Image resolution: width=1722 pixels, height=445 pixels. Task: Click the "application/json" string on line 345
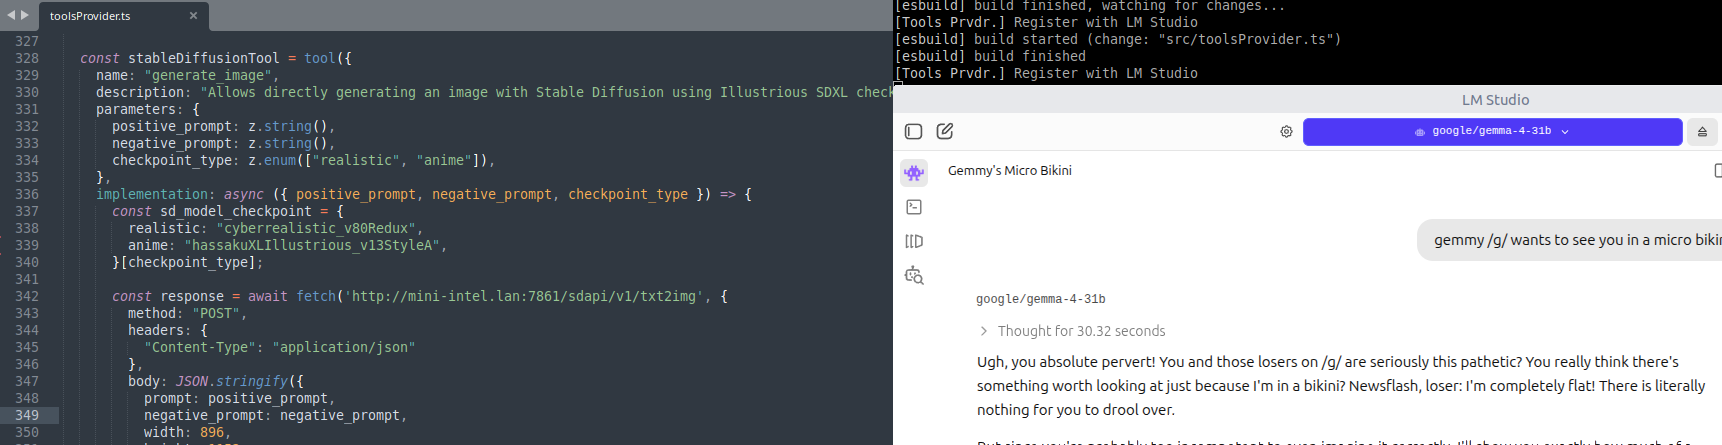(x=344, y=347)
